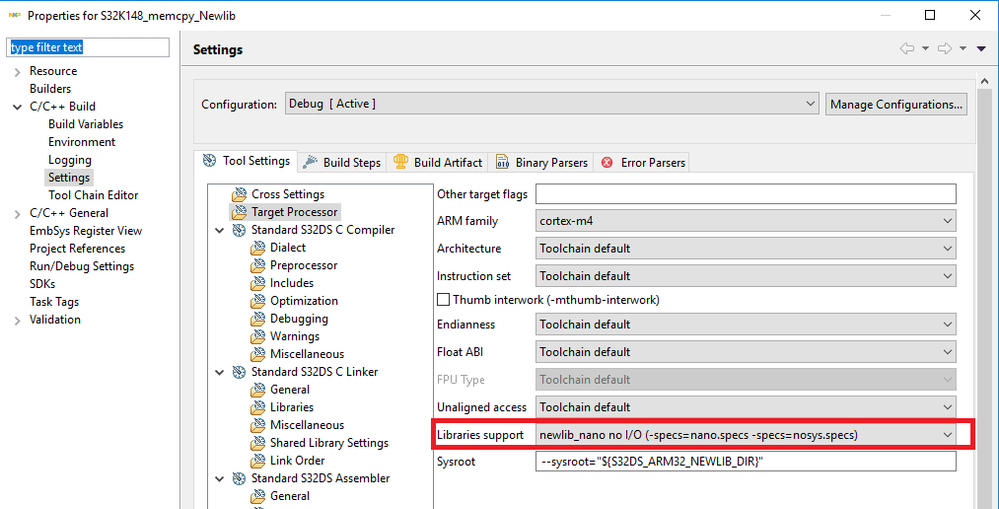Switch to the Binary Parsers tab
The width and height of the screenshot is (999, 509).
coord(542,162)
